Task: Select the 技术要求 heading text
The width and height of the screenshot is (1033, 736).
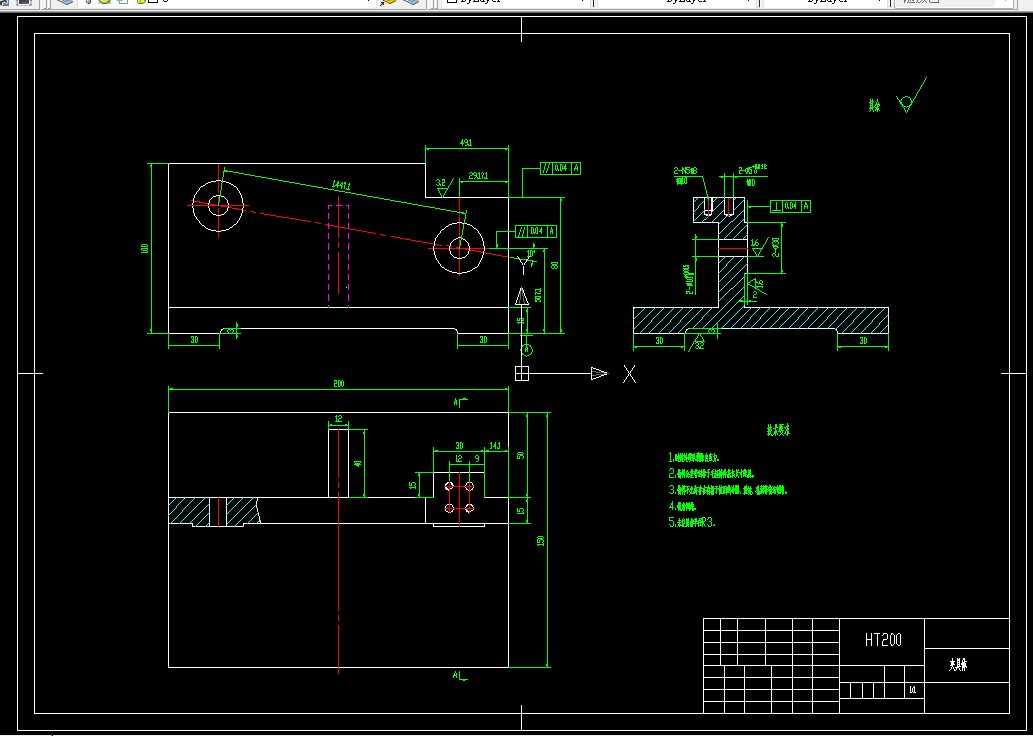Action: (778, 430)
